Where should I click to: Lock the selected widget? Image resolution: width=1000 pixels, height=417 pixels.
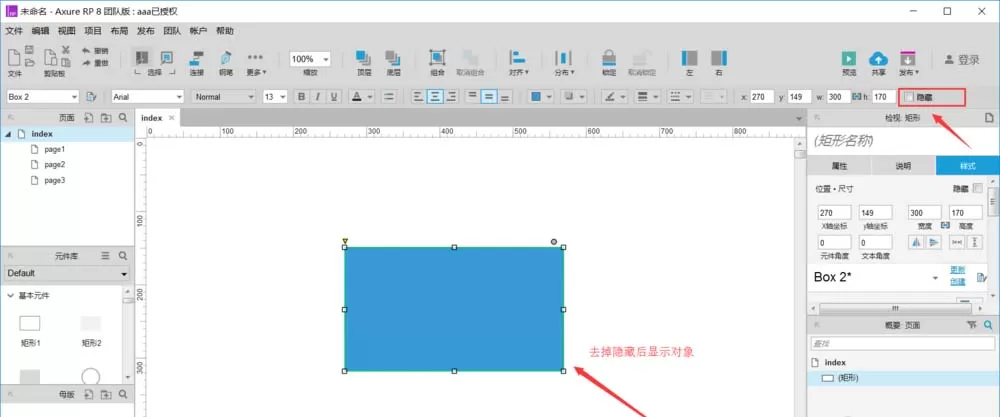coord(609,58)
